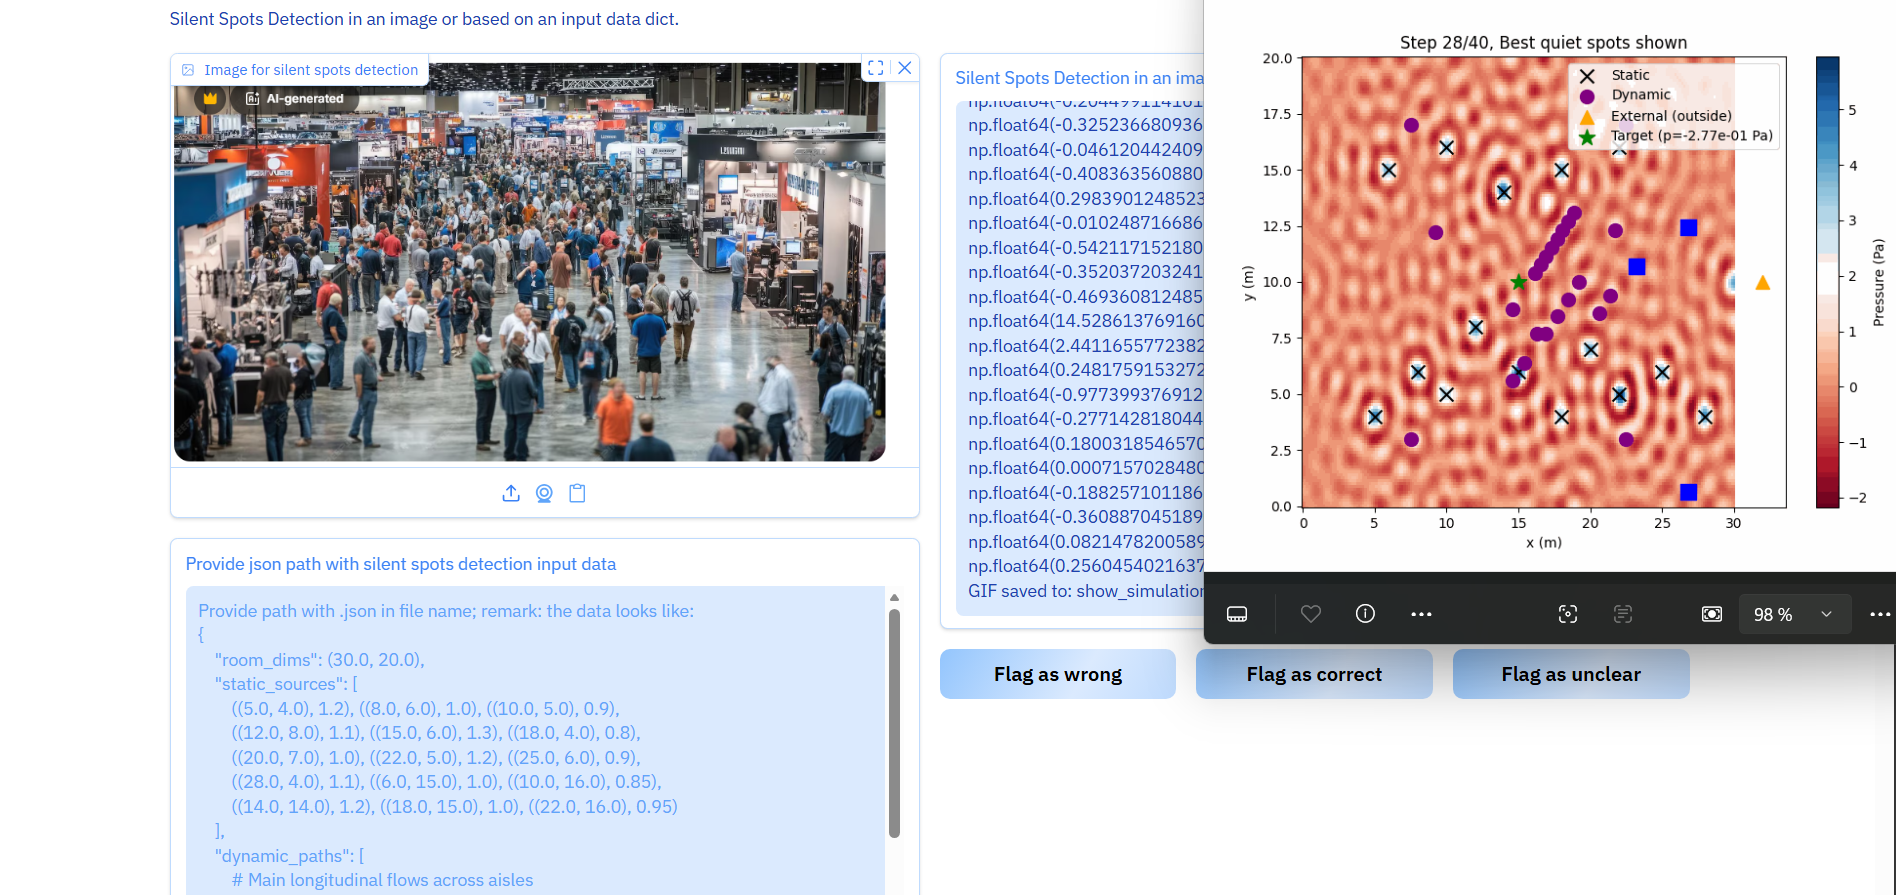Click the 'GIF saved to: show_simulation' output line
The width and height of the screenshot is (1896, 895).
(x=1085, y=591)
